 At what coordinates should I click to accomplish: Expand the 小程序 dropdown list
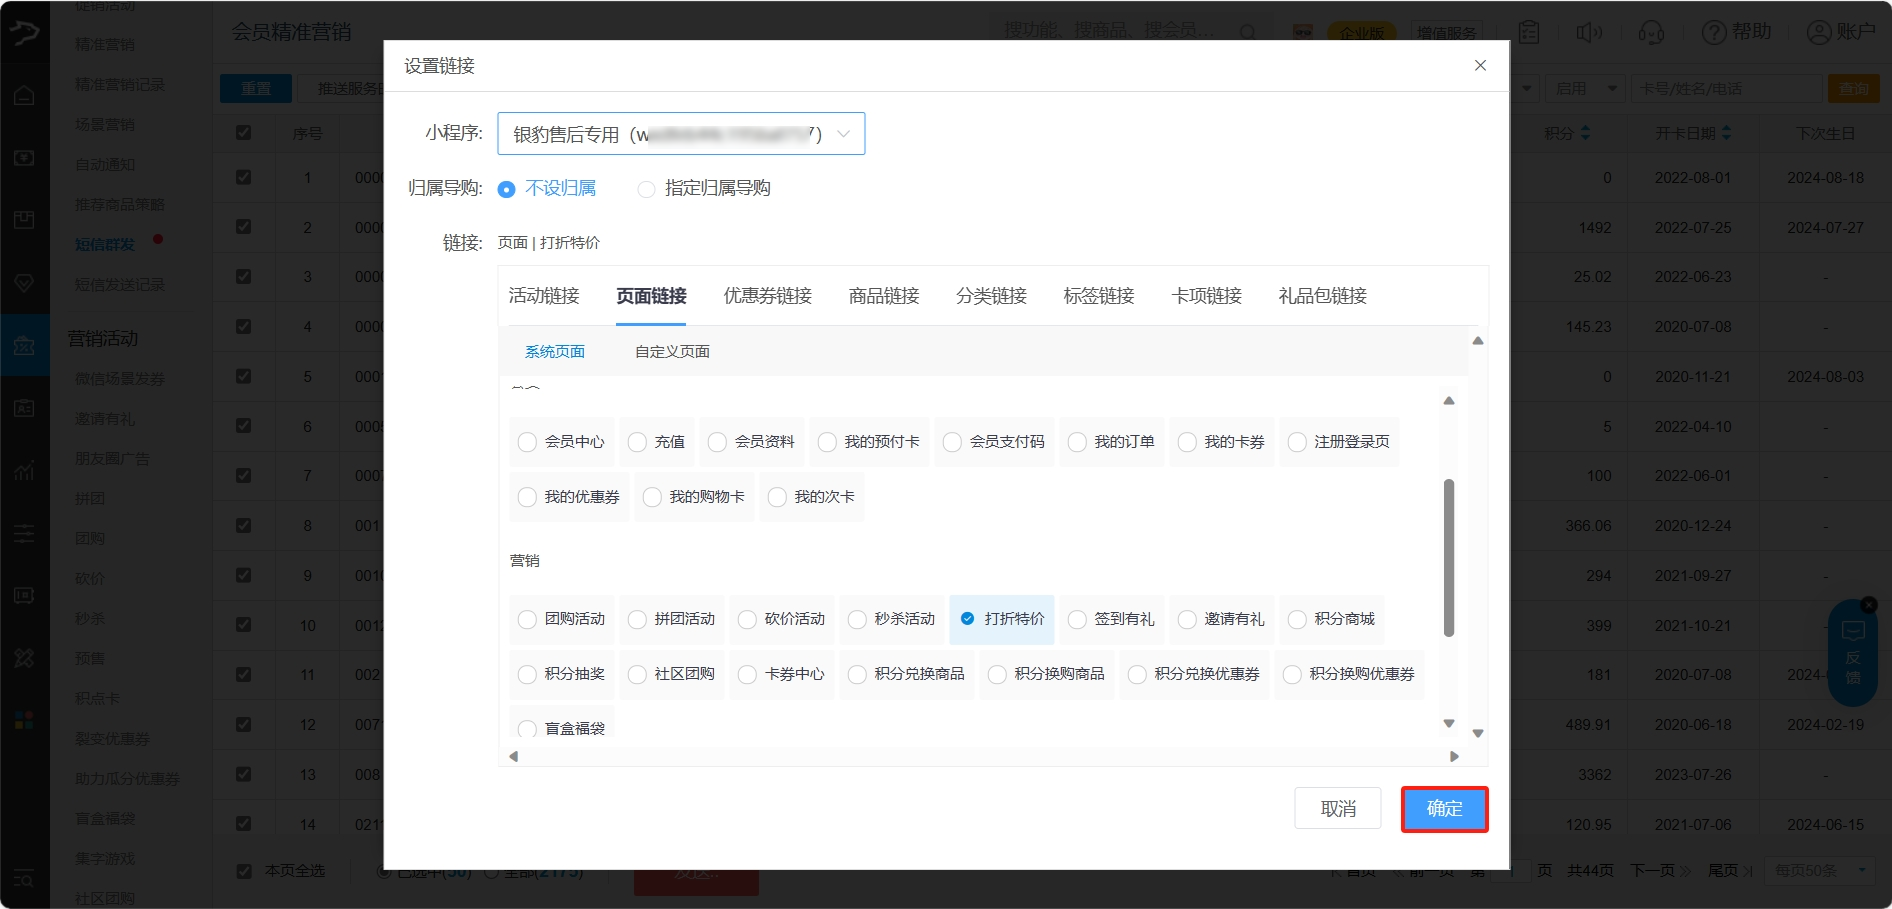point(844,134)
